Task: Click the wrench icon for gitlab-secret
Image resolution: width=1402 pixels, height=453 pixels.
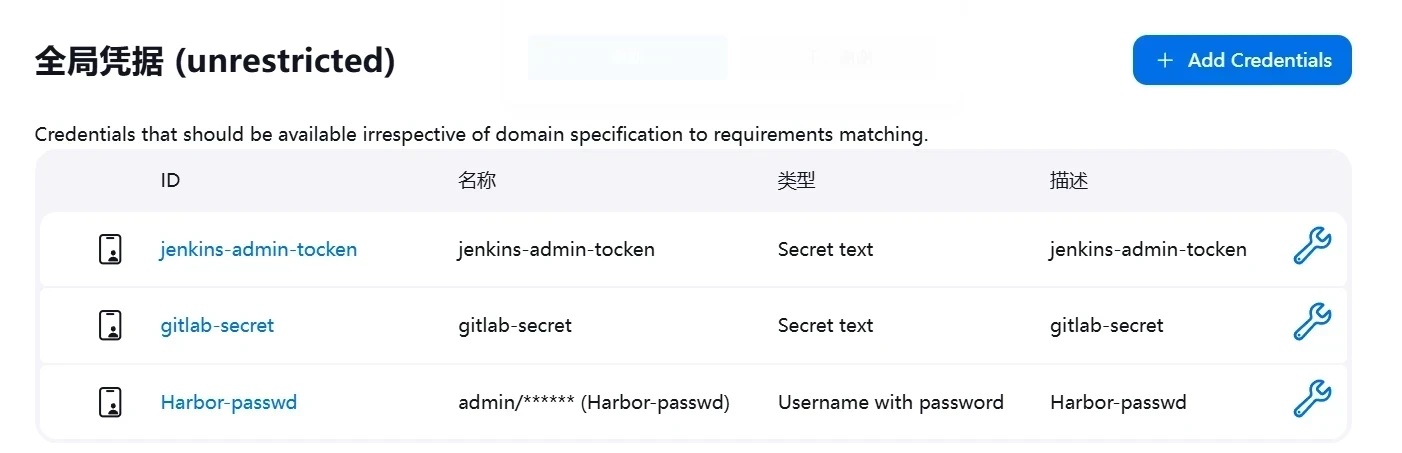Action: [x=1311, y=322]
